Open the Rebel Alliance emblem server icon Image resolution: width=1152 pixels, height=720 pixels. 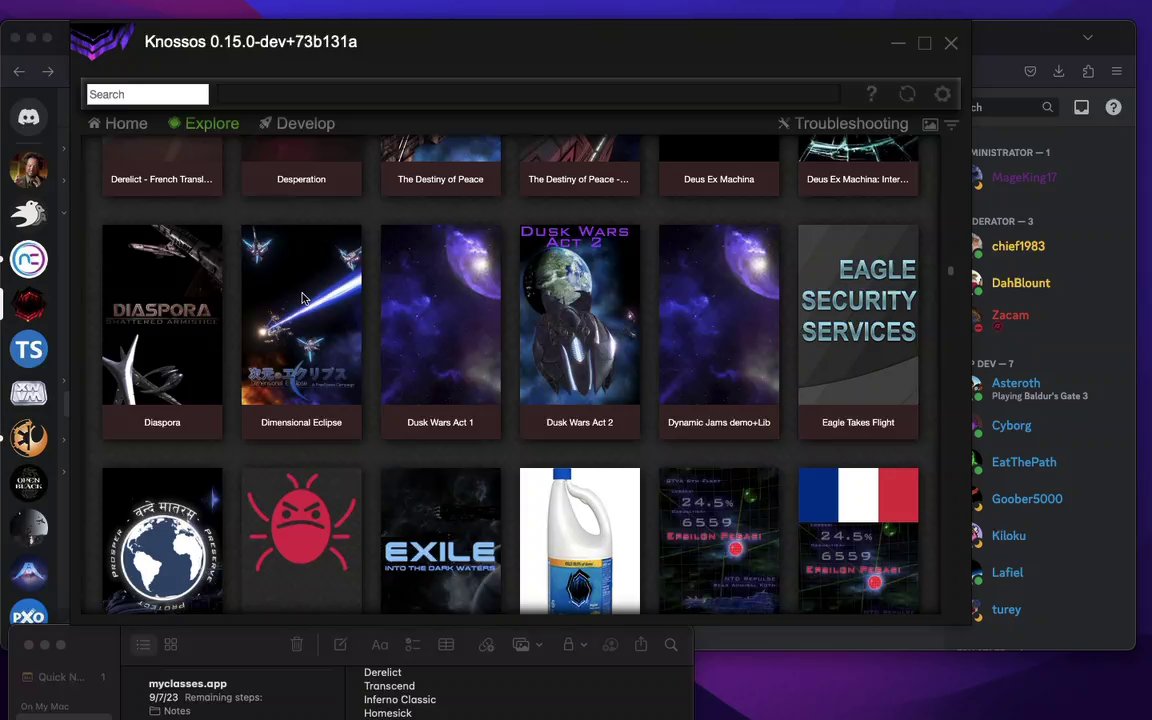tap(29, 439)
